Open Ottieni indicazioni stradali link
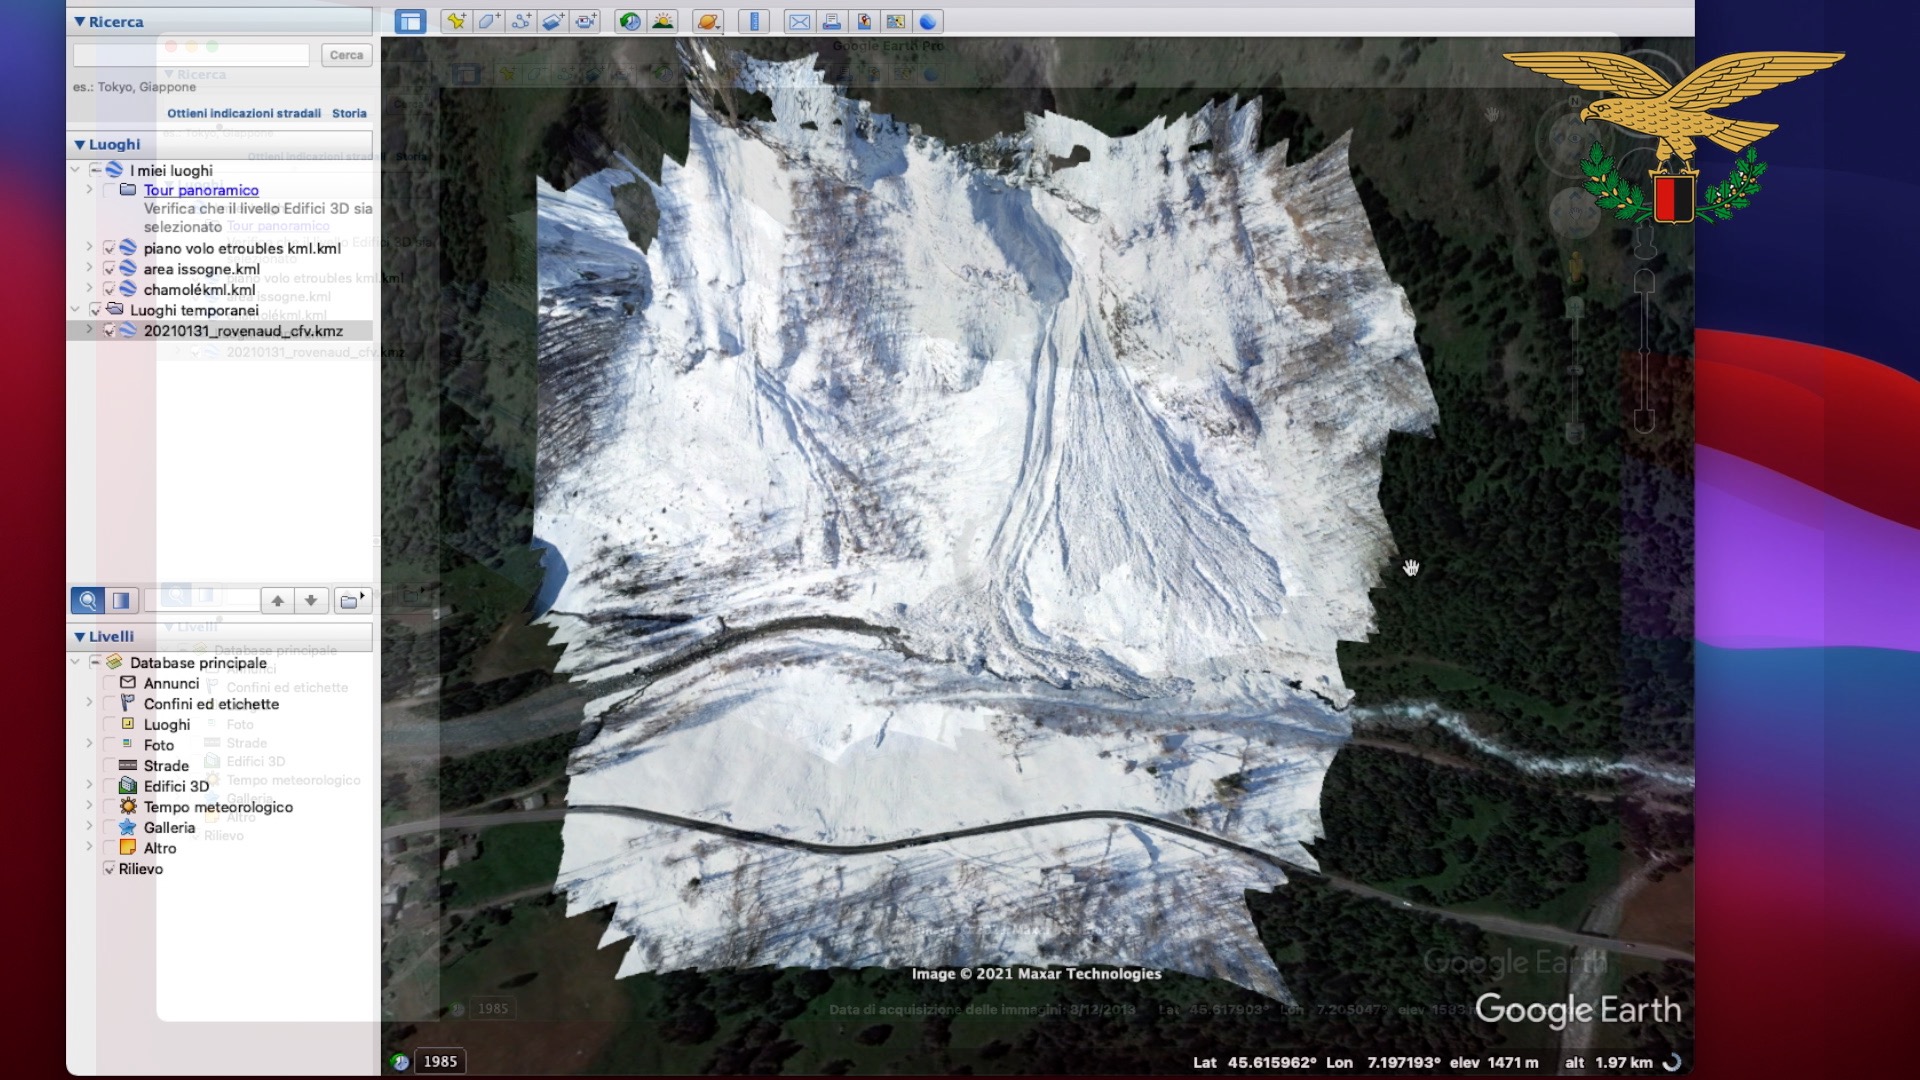 [x=244, y=113]
